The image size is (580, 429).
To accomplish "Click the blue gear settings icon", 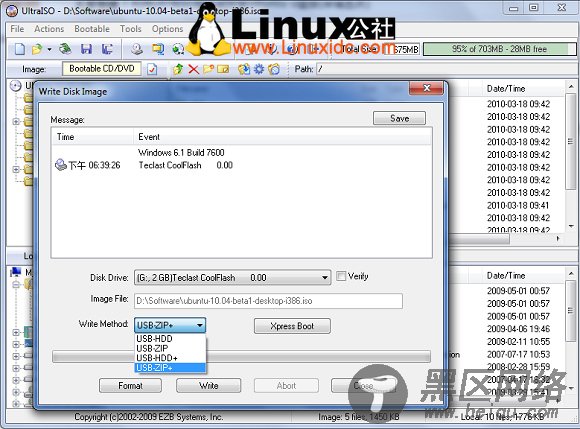I will (259, 69).
